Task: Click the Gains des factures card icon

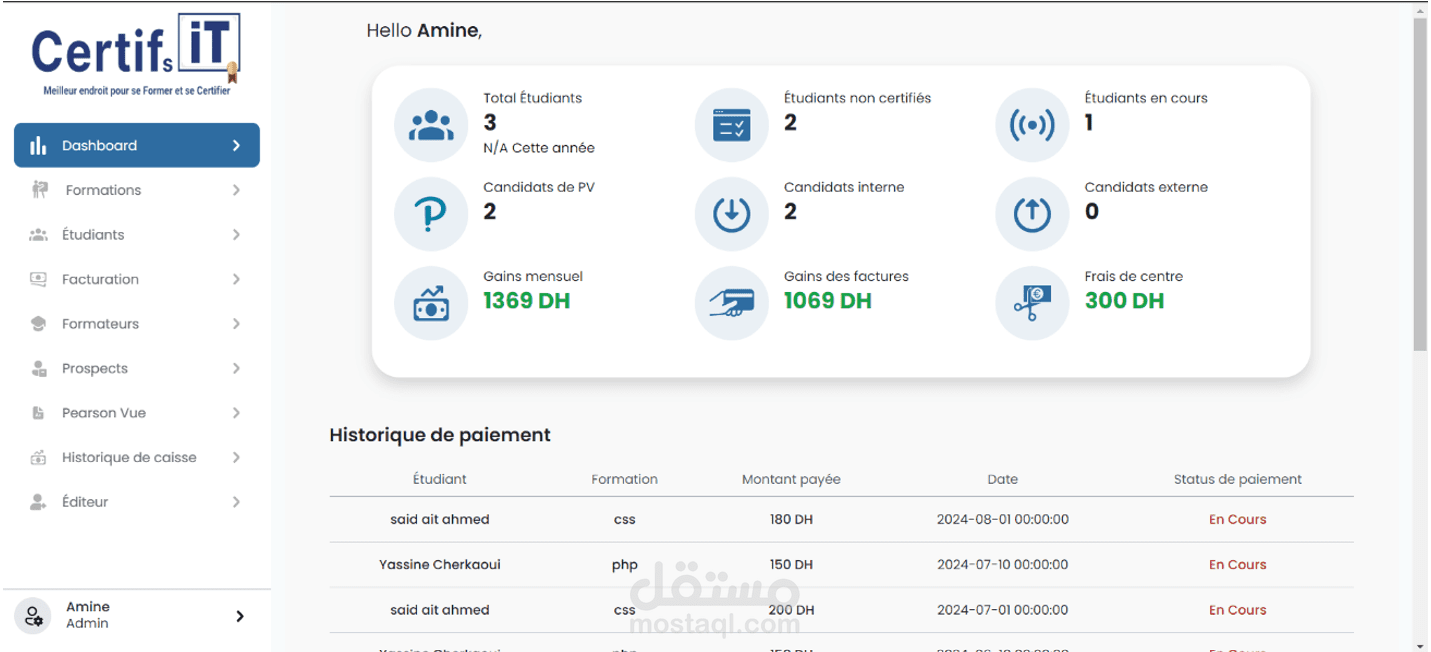Action: coord(732,303)
